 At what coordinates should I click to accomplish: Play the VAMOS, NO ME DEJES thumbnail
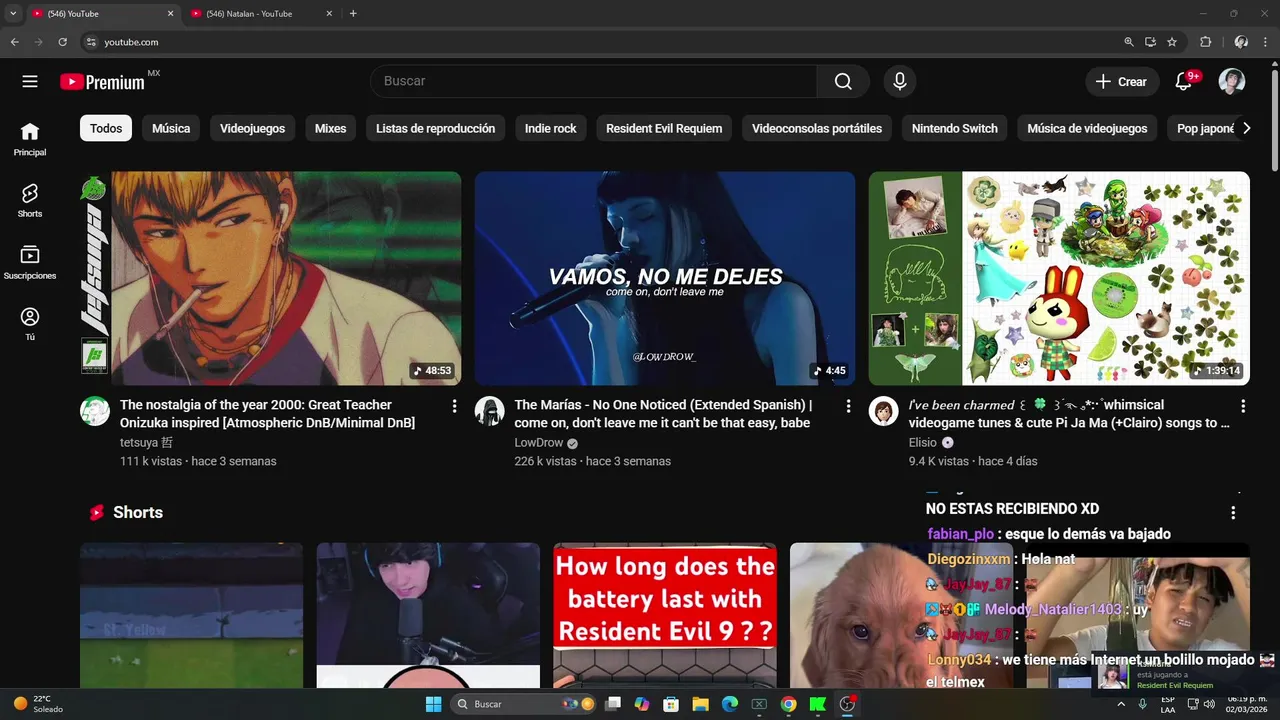click(x=665, y=278)
